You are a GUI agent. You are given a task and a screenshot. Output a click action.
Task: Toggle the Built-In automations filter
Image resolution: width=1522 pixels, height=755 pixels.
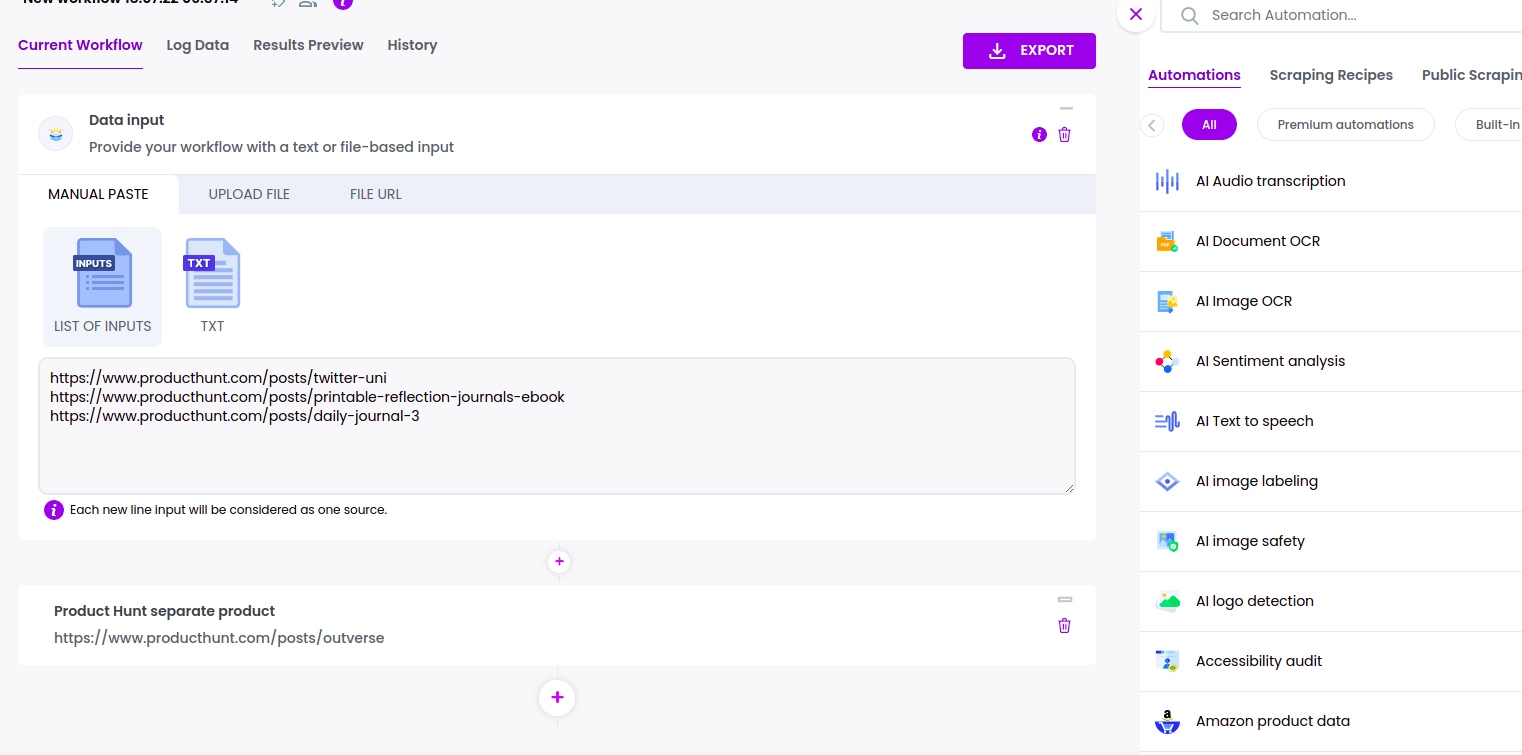tap(1496, 124)
